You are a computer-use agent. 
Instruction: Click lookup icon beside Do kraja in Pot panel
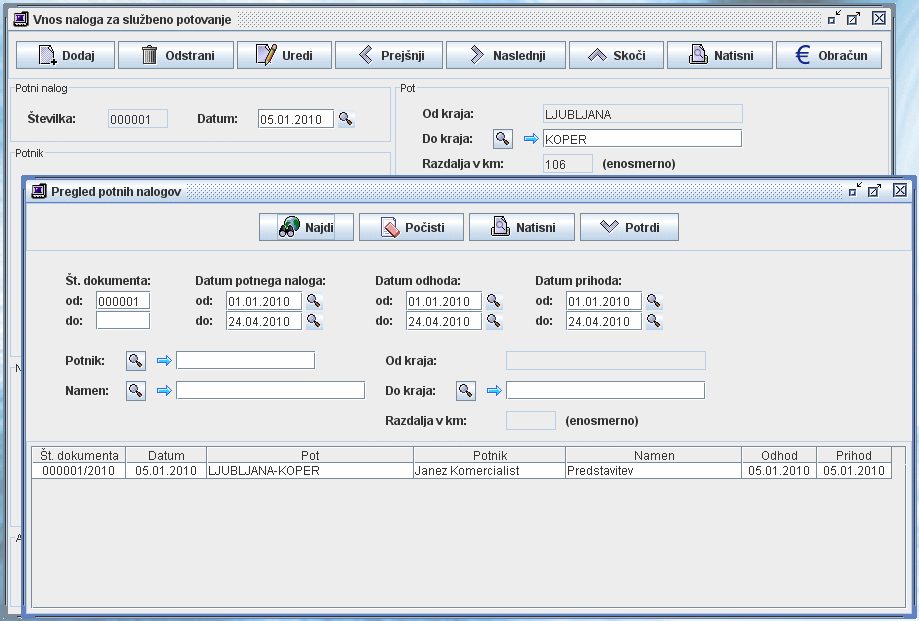502,139
